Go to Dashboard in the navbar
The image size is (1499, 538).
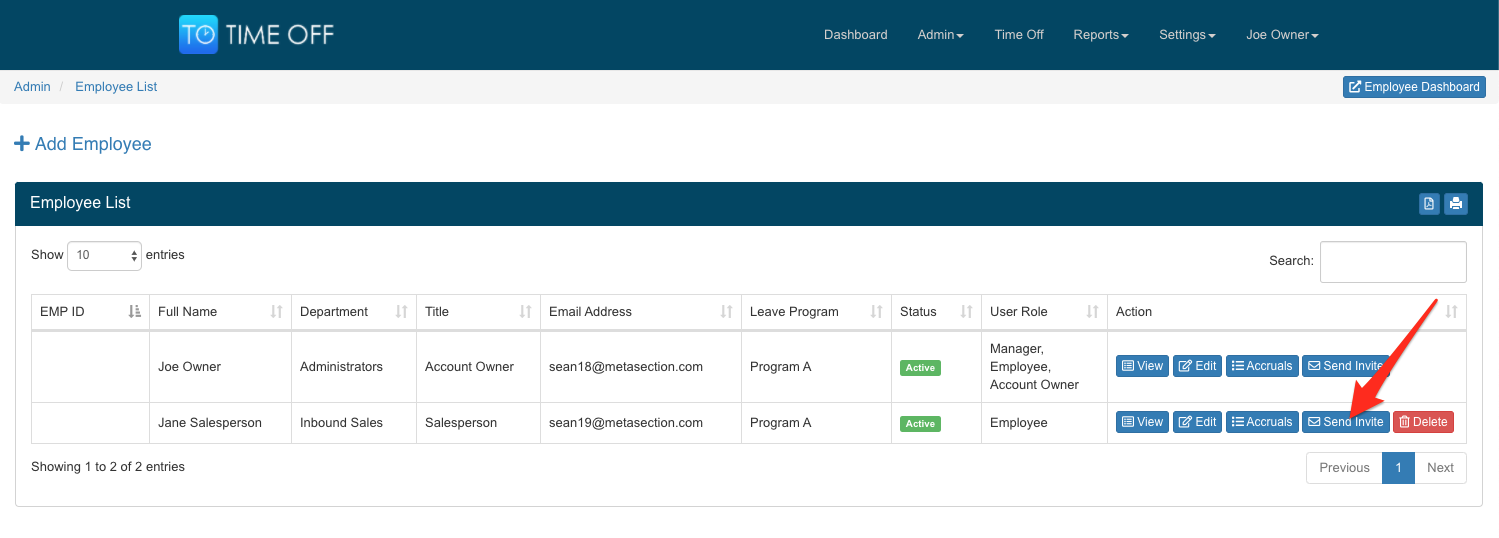pos(855,35)
